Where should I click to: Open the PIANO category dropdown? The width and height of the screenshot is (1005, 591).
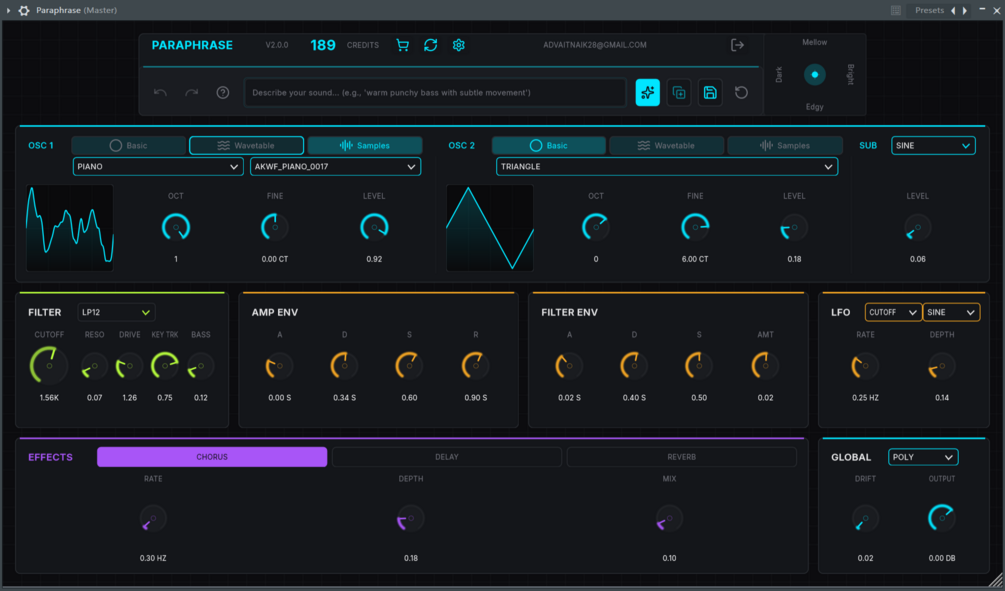coord(158,167)
